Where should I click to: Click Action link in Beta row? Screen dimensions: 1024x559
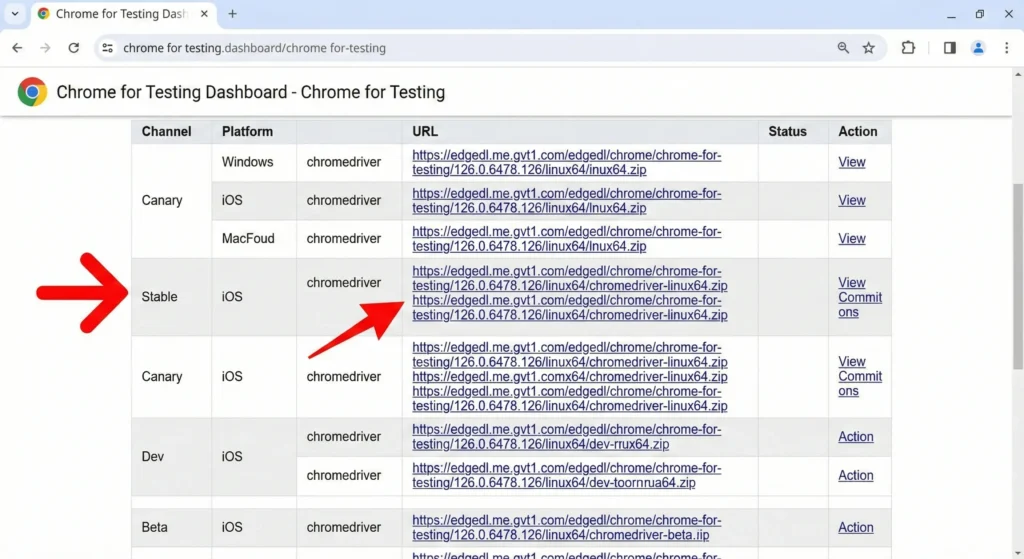tap(856, 527)
